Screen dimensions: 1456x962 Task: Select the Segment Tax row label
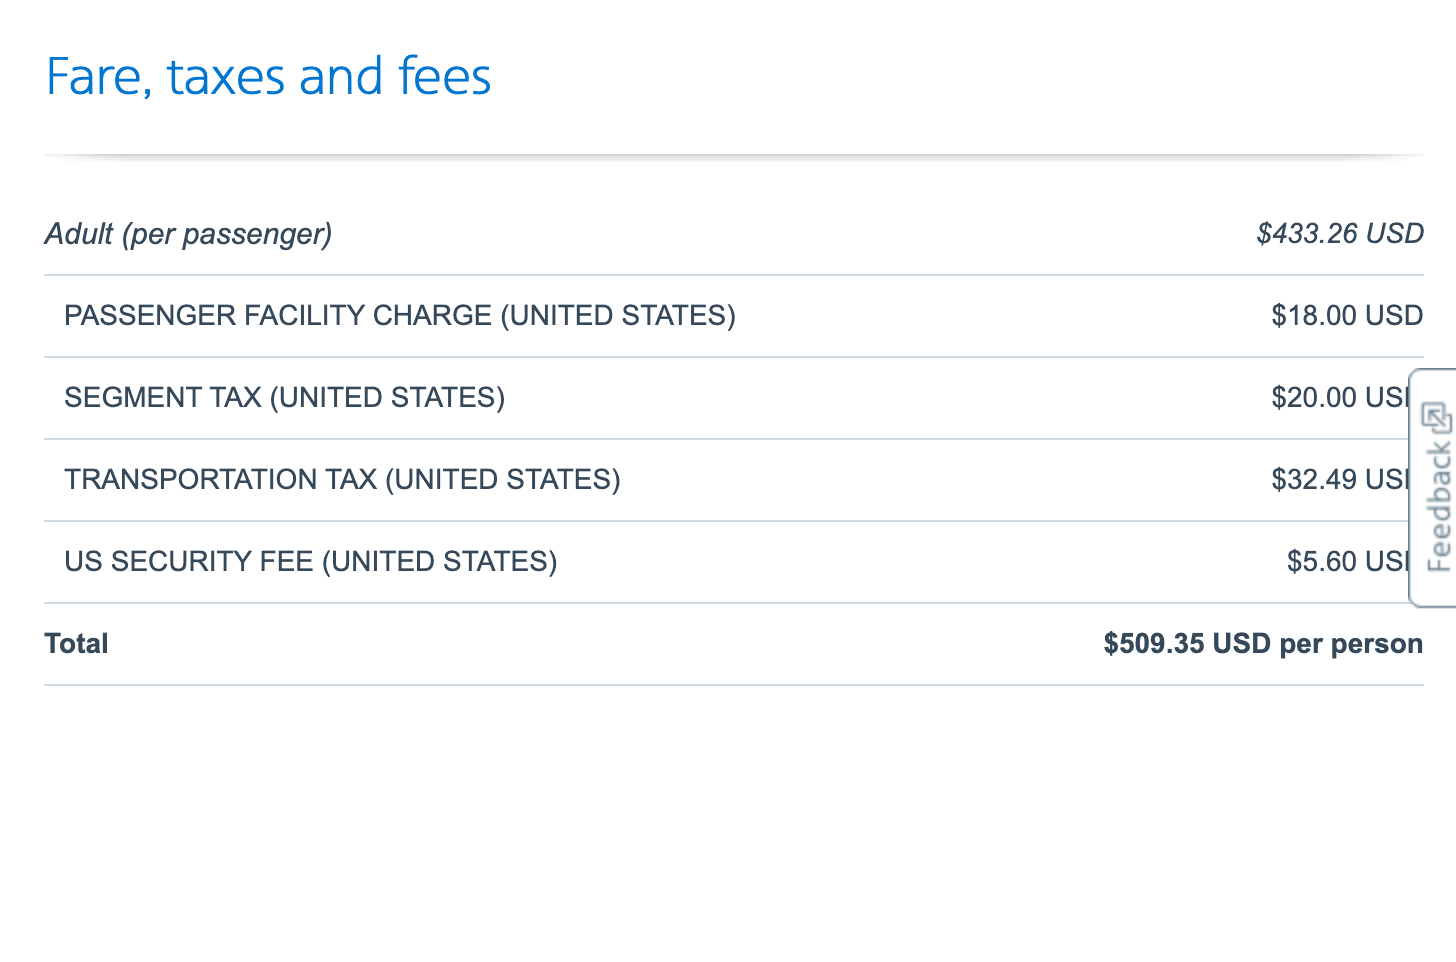pyautogui.click(x=284, y=398)
